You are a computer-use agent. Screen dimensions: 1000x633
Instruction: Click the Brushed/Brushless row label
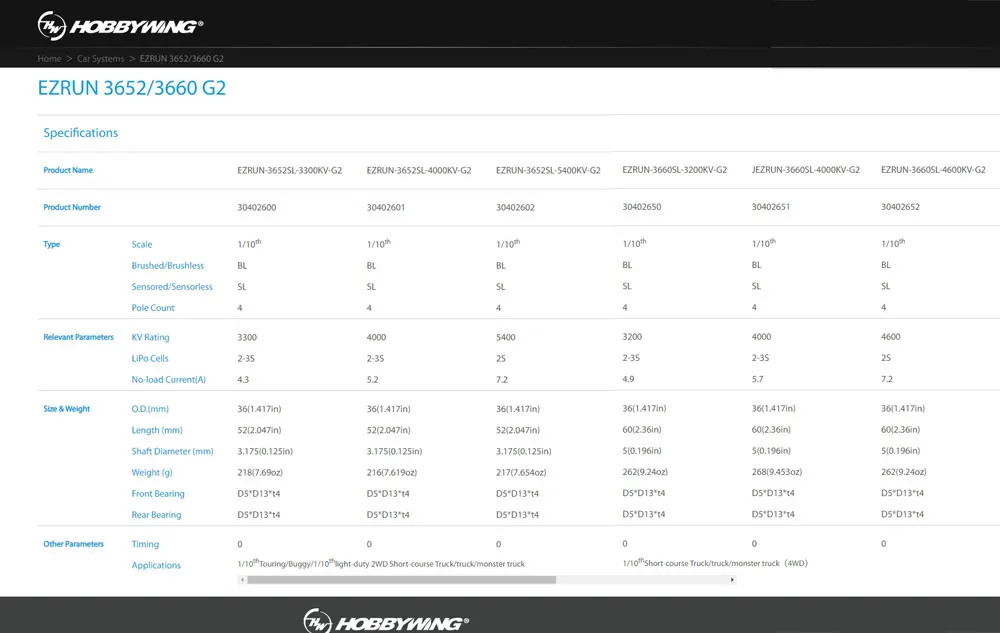168,265
